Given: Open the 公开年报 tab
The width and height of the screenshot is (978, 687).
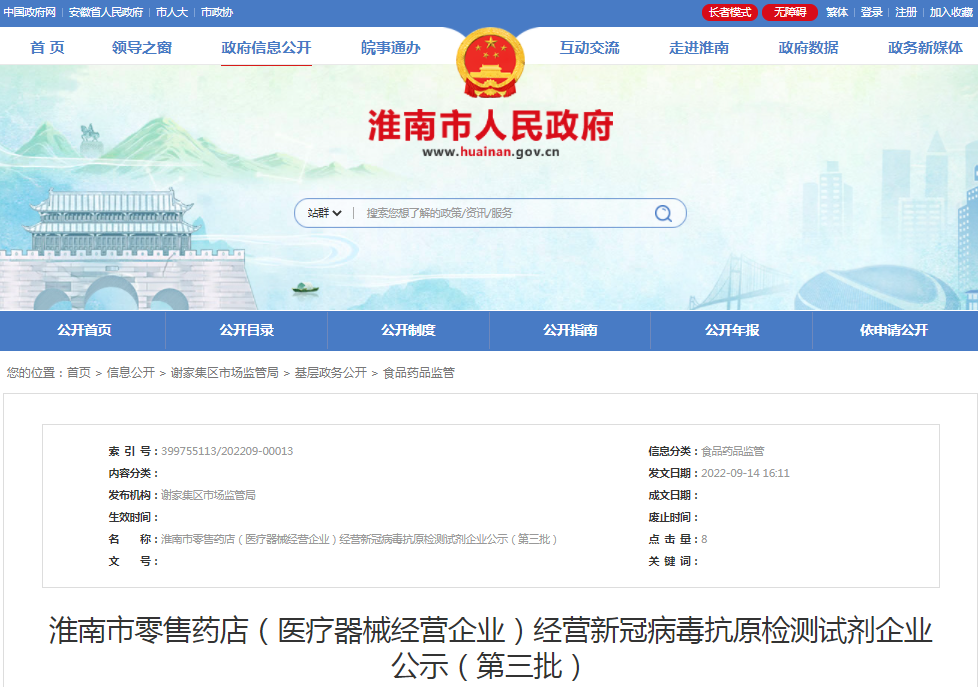Looking at the screenshot, I should [x=733, y=330].
